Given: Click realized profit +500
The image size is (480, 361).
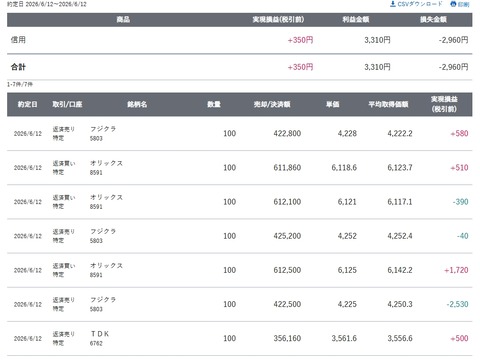Looking at the screenshot, I should point(459,338).
